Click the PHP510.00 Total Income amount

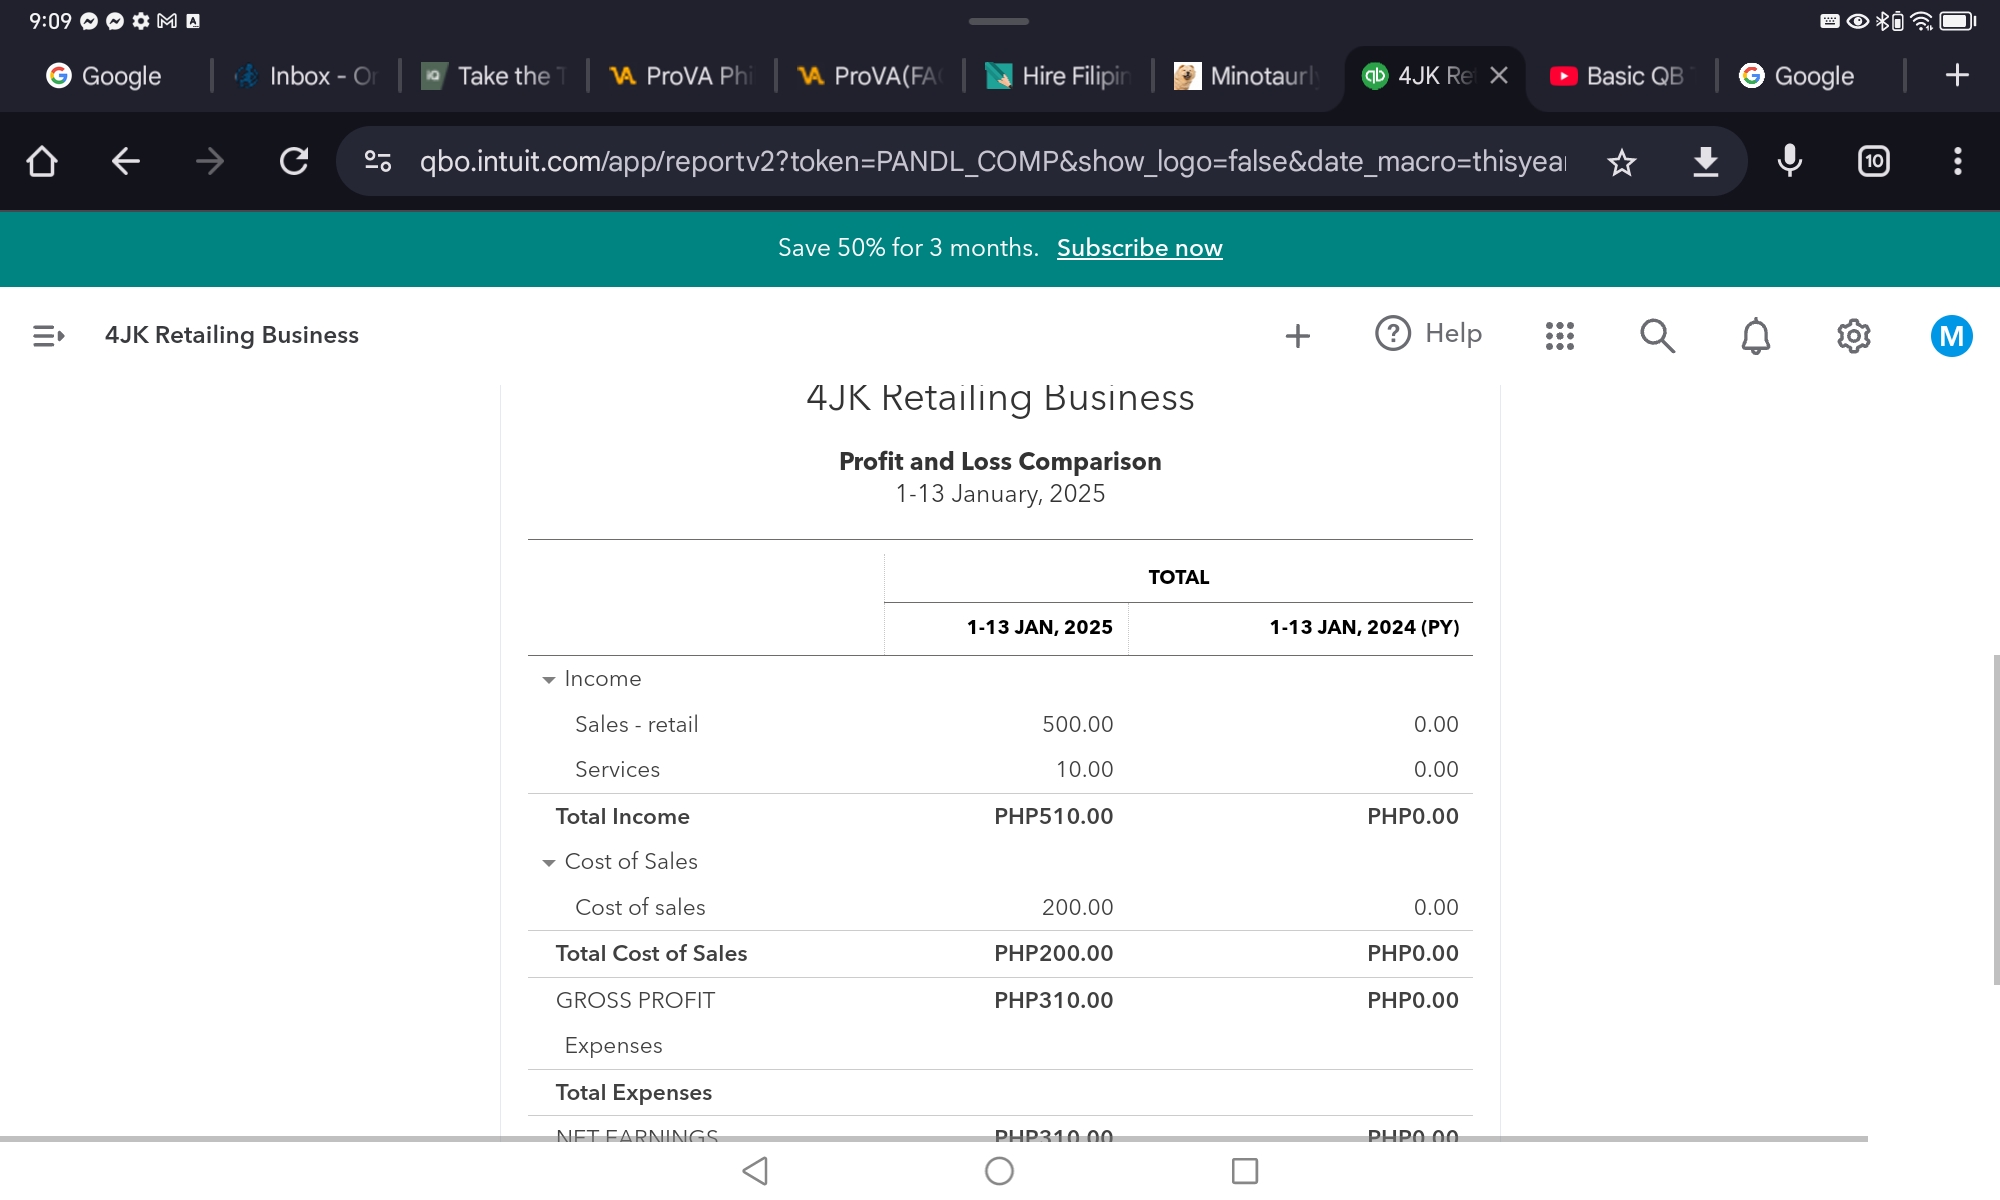pos(1053,817)
